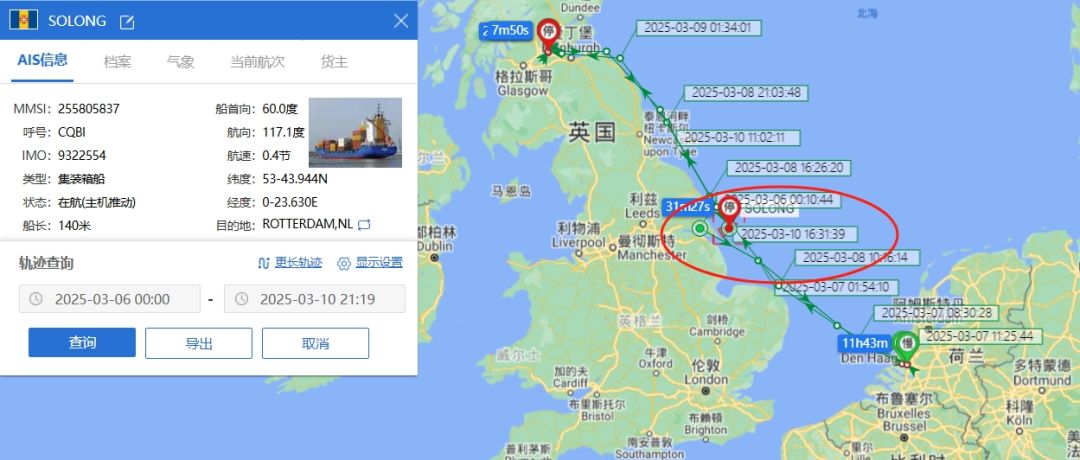The image size is (1080, 460).
Task: Click the 取消 cancel button
Action: point(315,343)
